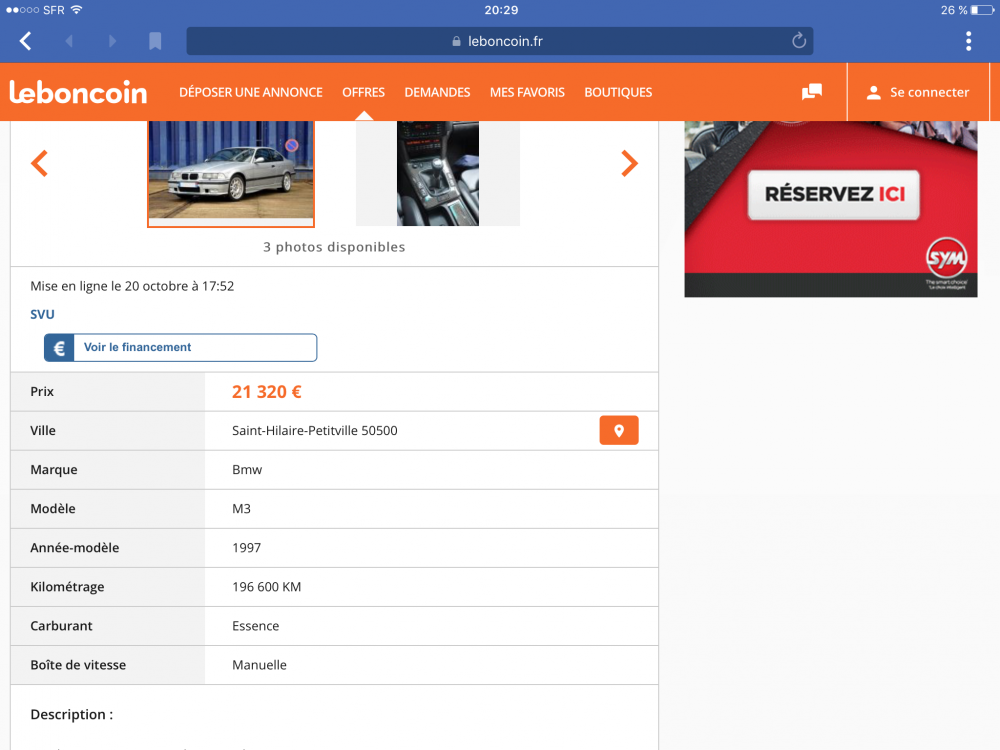1000x750 pixels.
Task: Reload the page with refresh icon
Action: (x=798, y=41)
